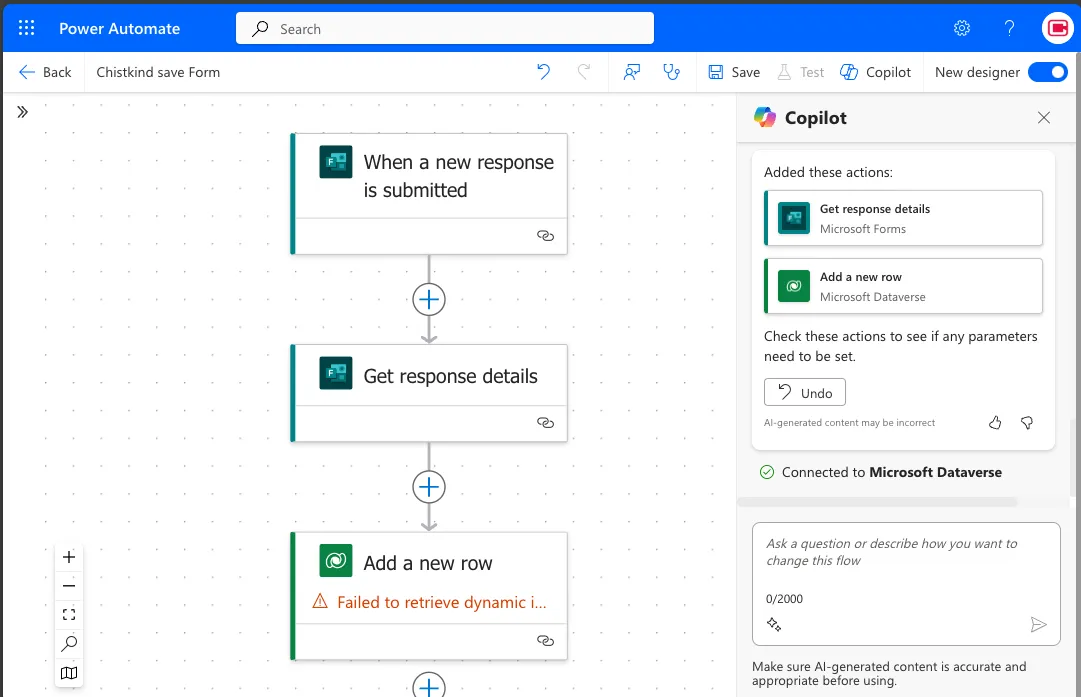Go Back to the previous page

coord(46,72)
